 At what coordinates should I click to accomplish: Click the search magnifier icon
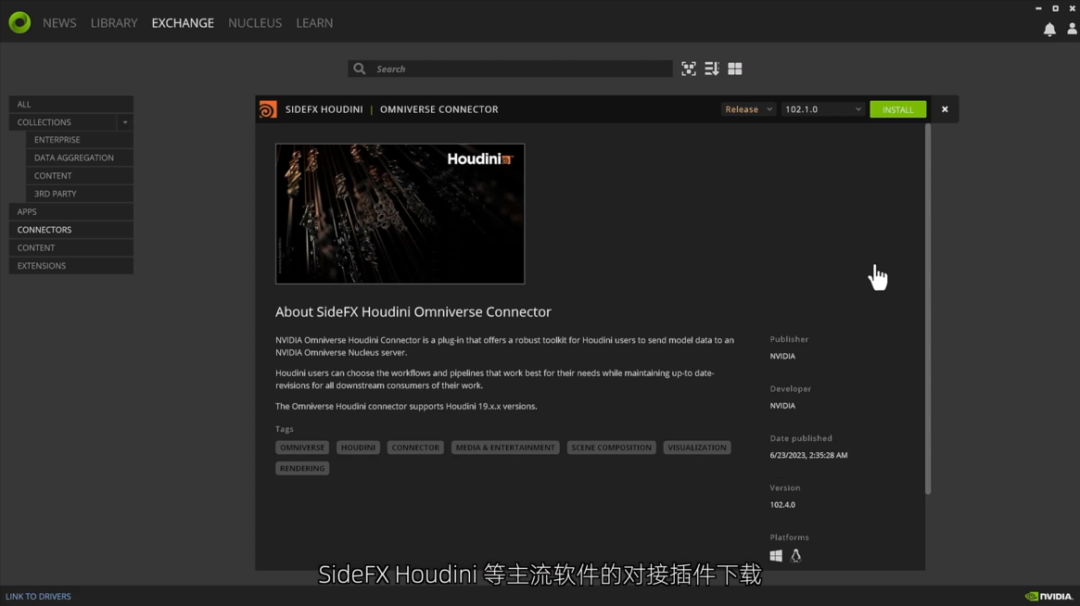359,69
